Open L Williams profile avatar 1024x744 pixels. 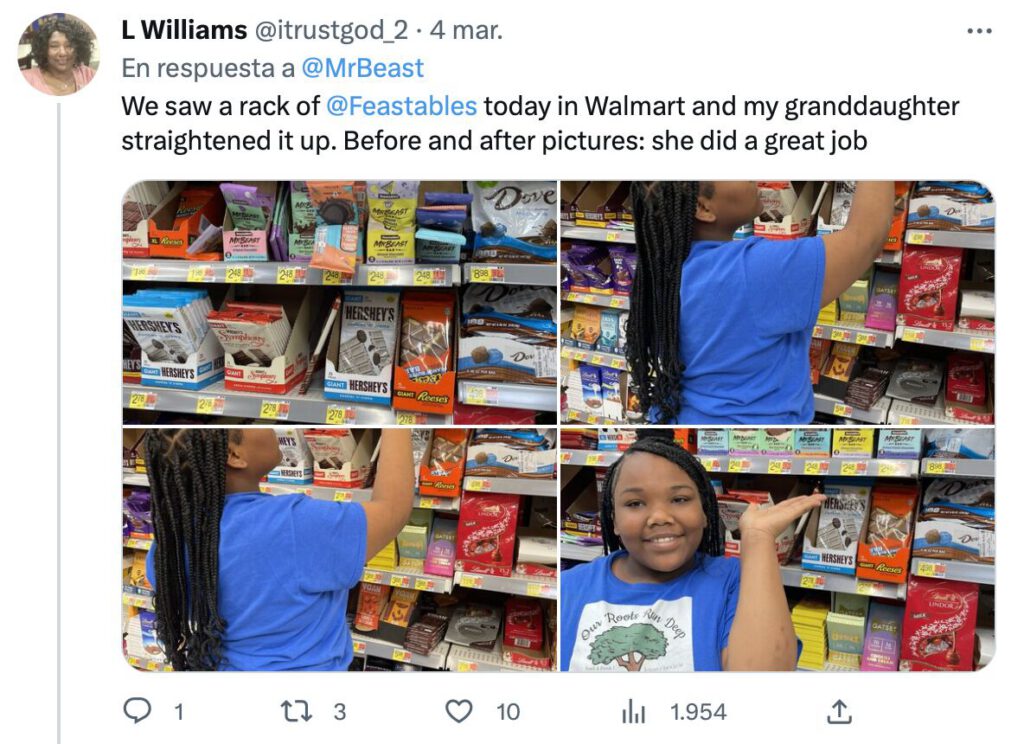coord(59,55)
